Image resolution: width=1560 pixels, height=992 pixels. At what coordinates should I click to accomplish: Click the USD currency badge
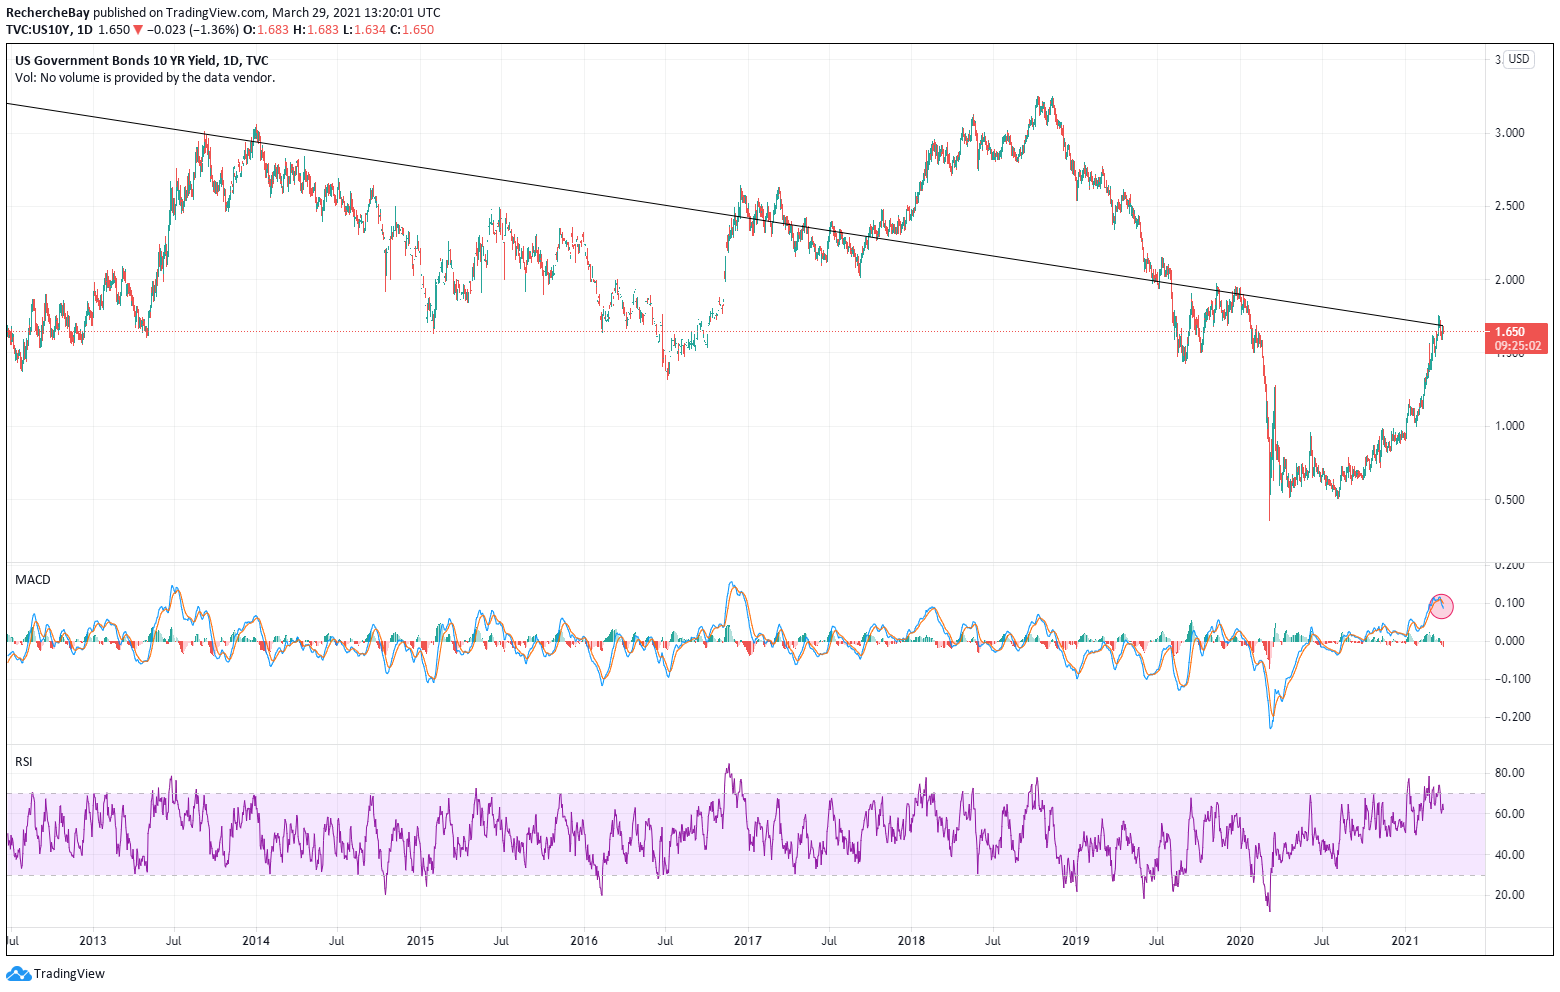(x=1519, y=59)
